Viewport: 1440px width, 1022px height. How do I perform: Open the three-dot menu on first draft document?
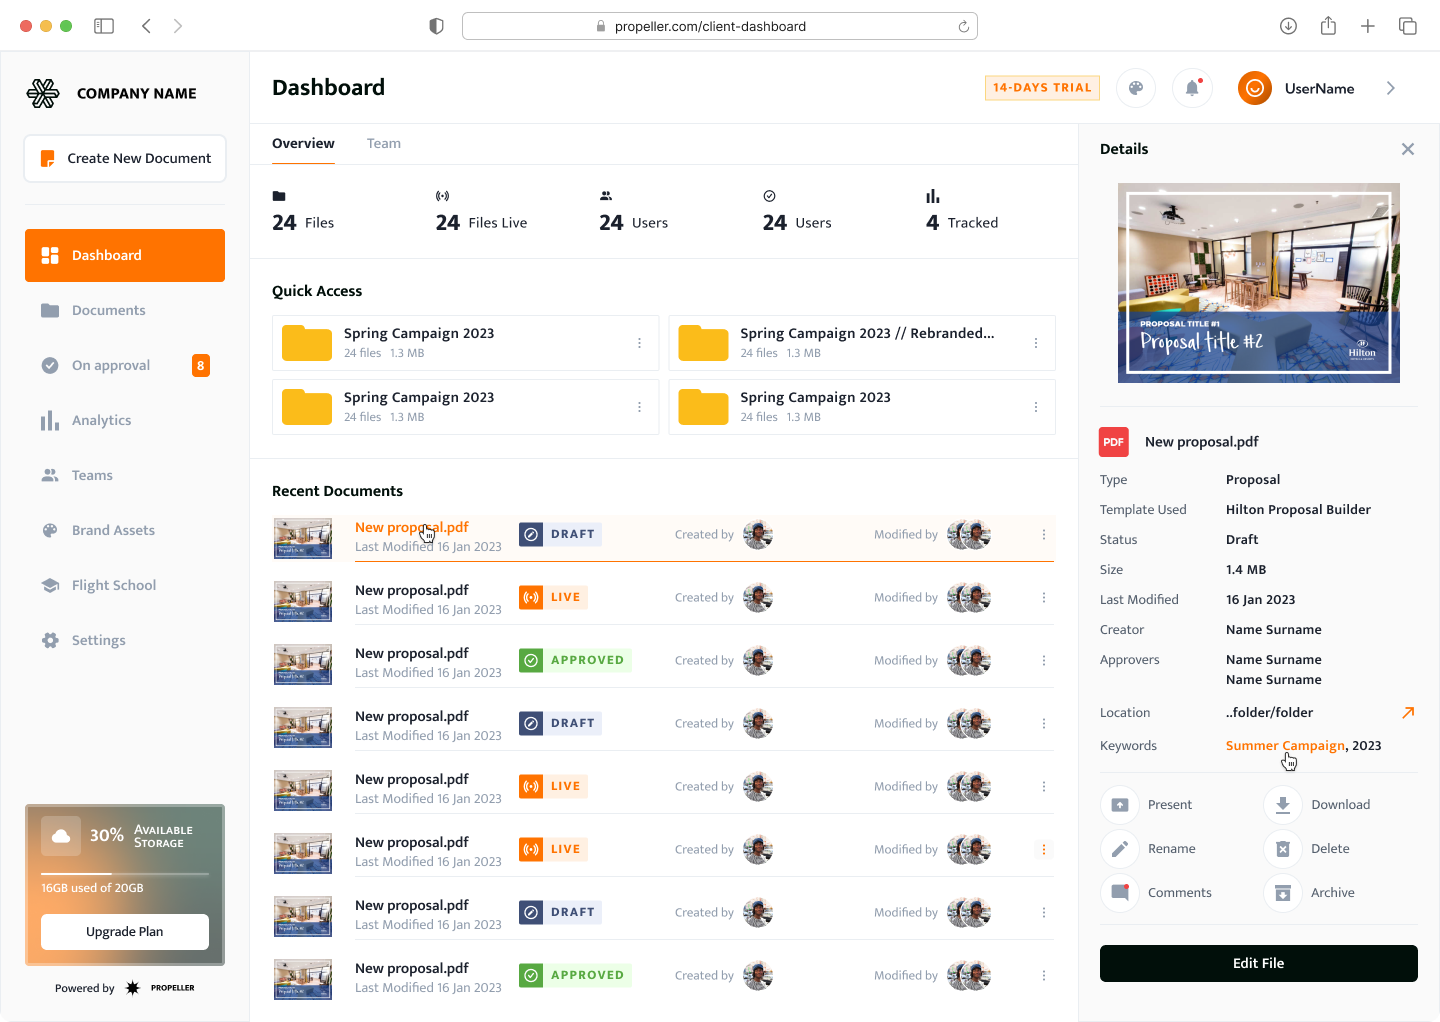(1044, 535)
